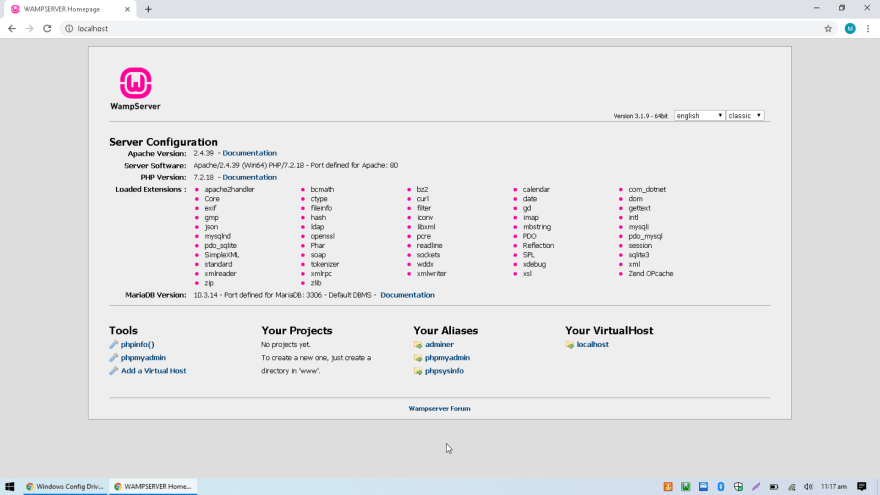Click the 'Server Configuration' heading
The height and width of the screenshot is (495, 880).
click(x=163, y=142)
